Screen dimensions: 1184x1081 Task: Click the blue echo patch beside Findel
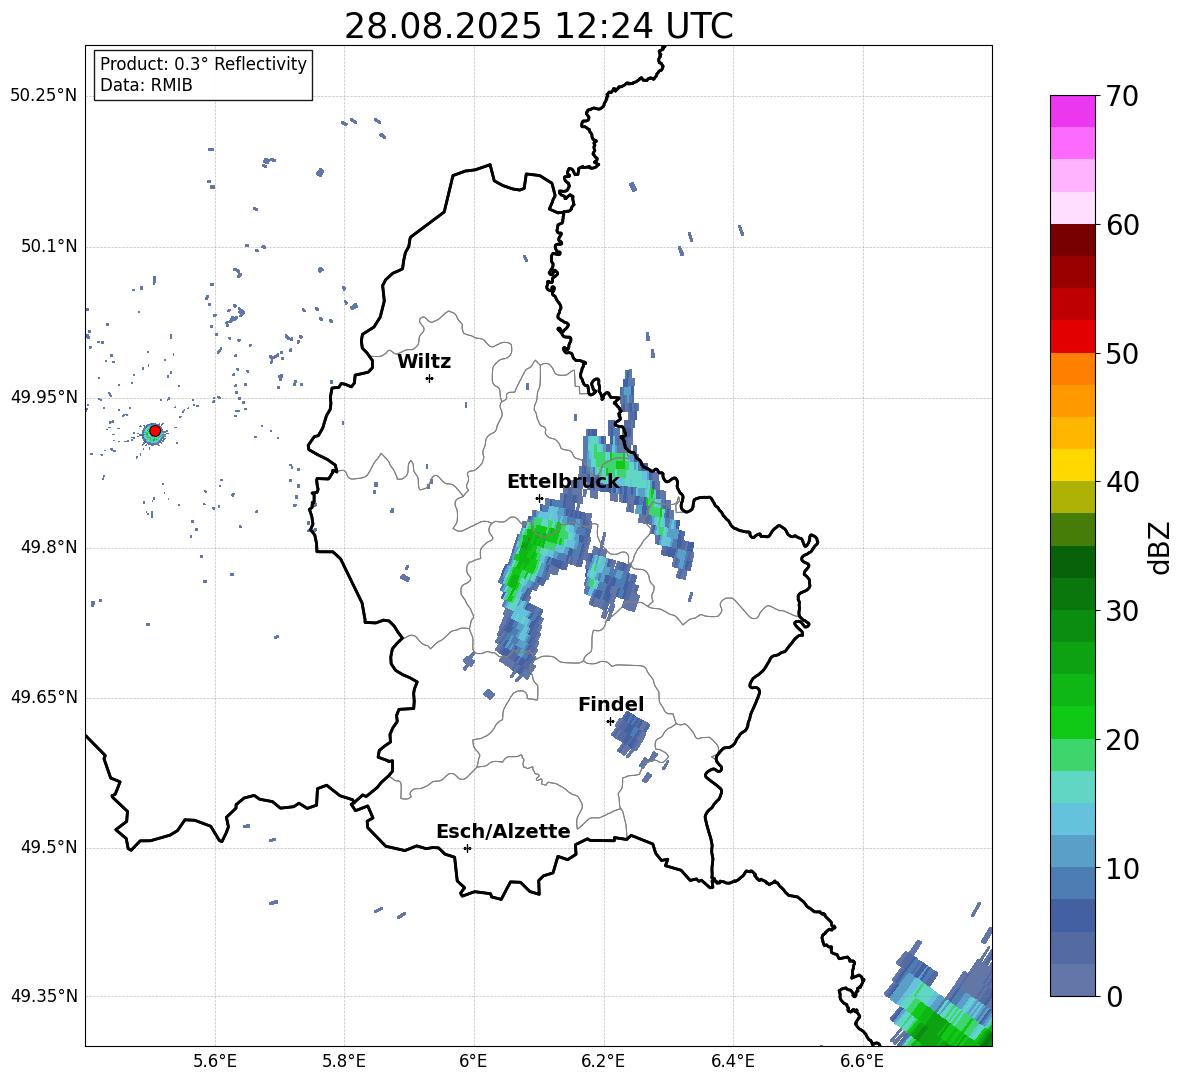tap(630, 735)
